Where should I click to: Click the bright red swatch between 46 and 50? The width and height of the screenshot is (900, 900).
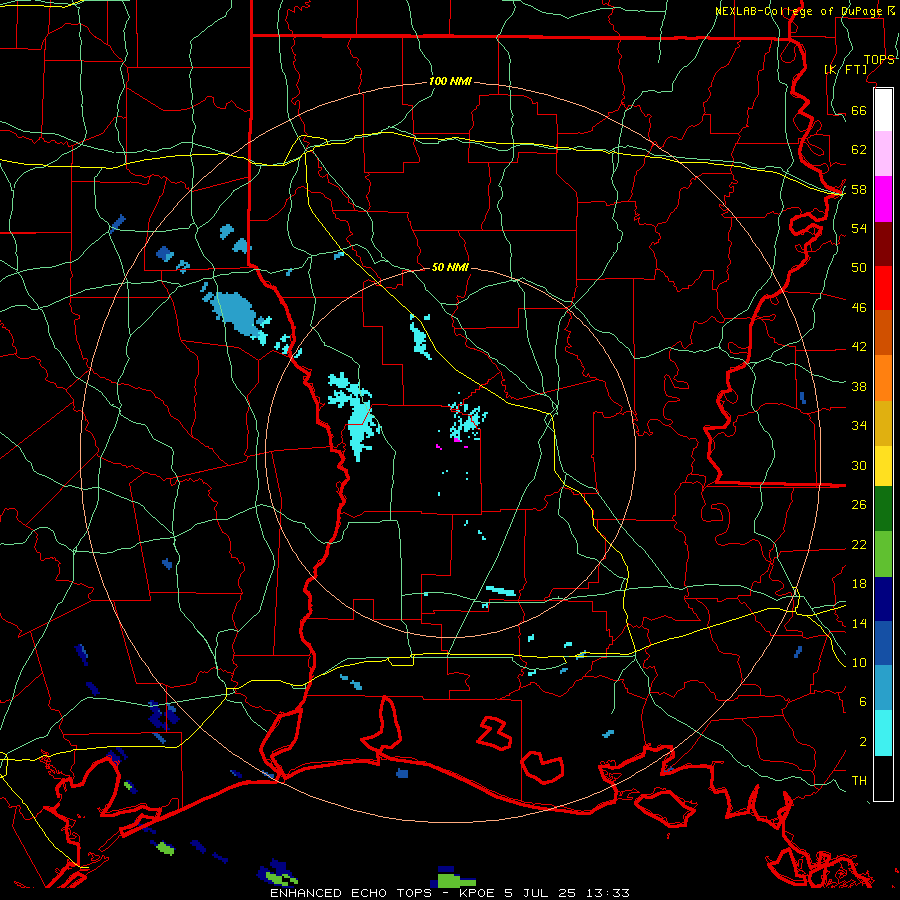[x=883, y=288]
